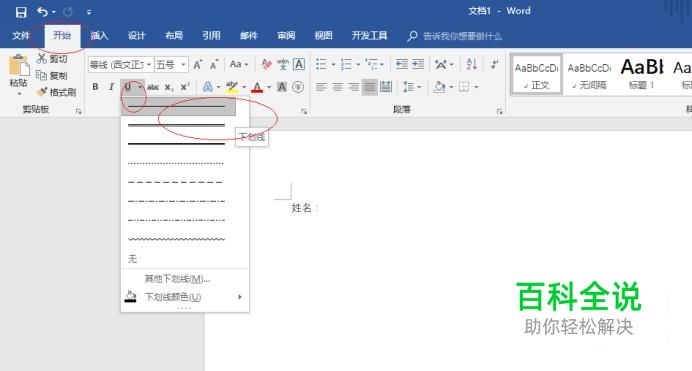Apply text highlight color

[x=231, y=87]
